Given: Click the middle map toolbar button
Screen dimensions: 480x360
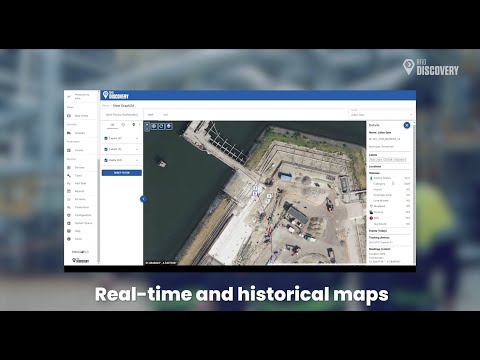Looking at the screenshot, I should 161,126.
